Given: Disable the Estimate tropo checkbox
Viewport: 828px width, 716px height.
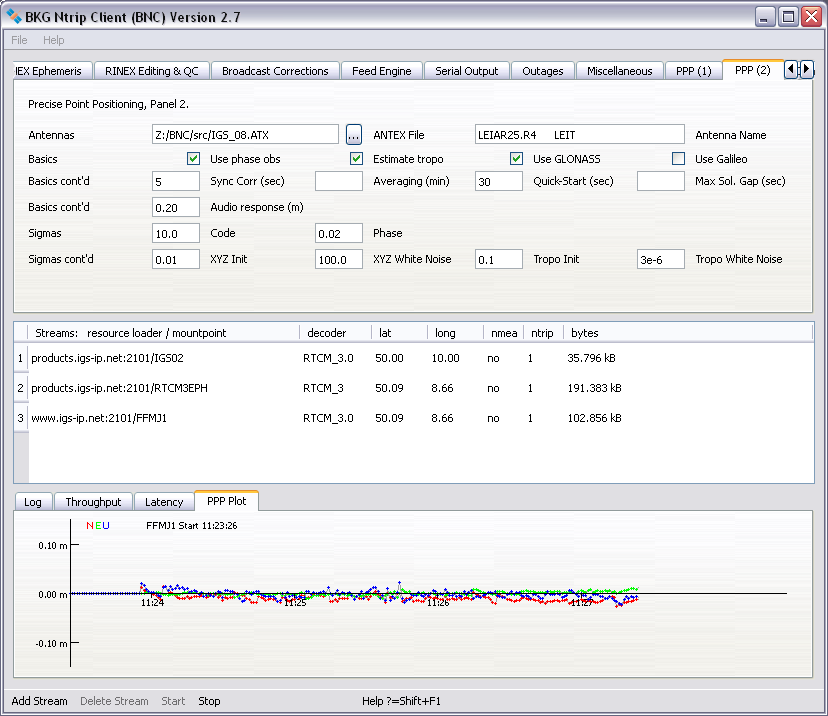Looking at the screenshot, I should pyautogui.click(x=356, y=159).
